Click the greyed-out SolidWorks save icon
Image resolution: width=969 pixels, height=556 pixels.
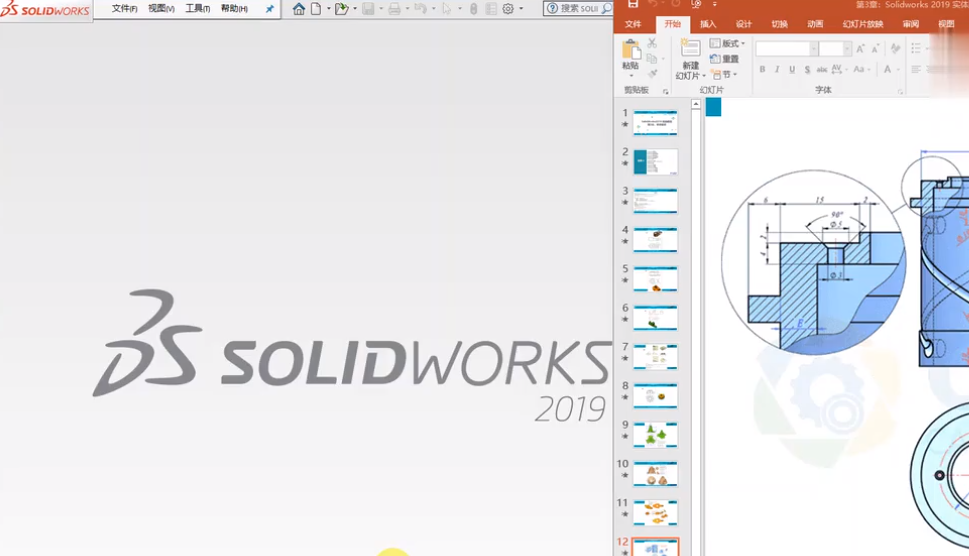pyautogui.click(x=368, y=9)
